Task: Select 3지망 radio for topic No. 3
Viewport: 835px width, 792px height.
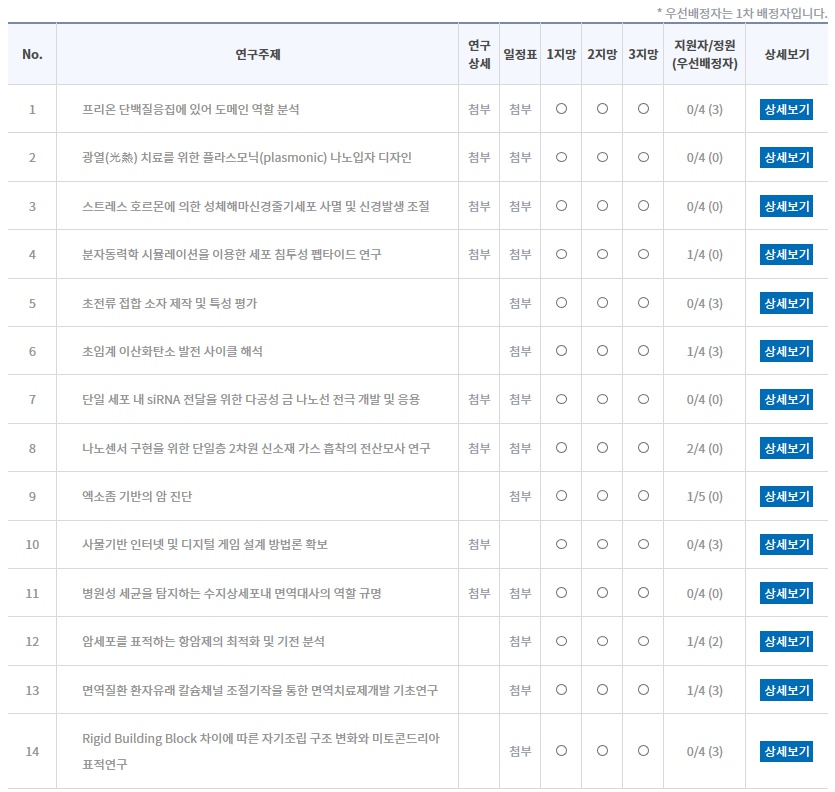Action: pos(643,206)
